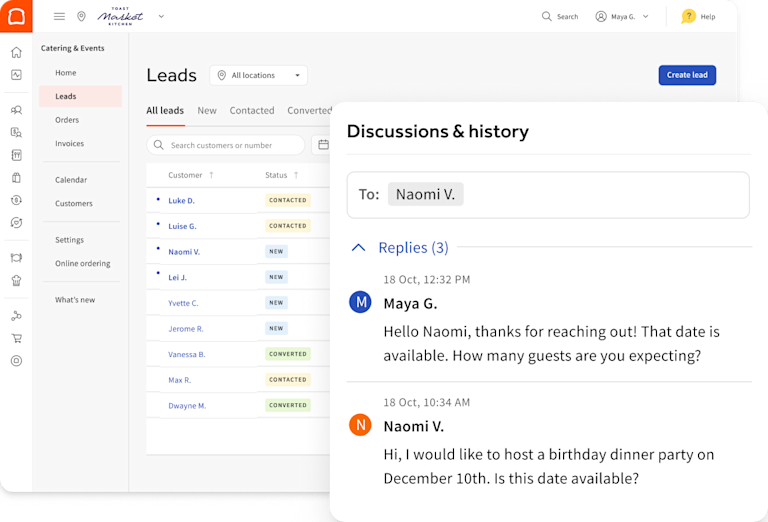Switch to the Contacted tab
Screen dimensions: 768x522
(252, 111)
